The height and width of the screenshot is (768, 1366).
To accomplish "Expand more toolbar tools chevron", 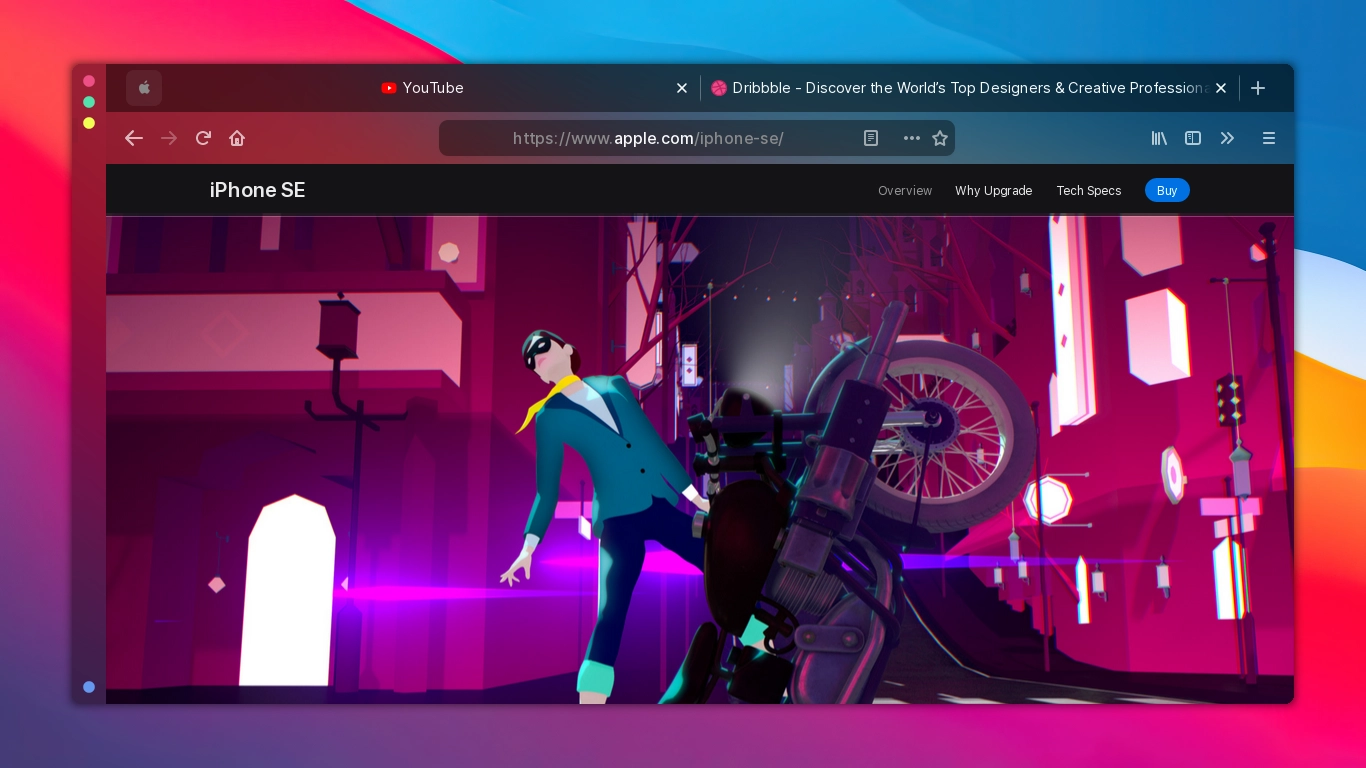I will tap(1227, 138).
